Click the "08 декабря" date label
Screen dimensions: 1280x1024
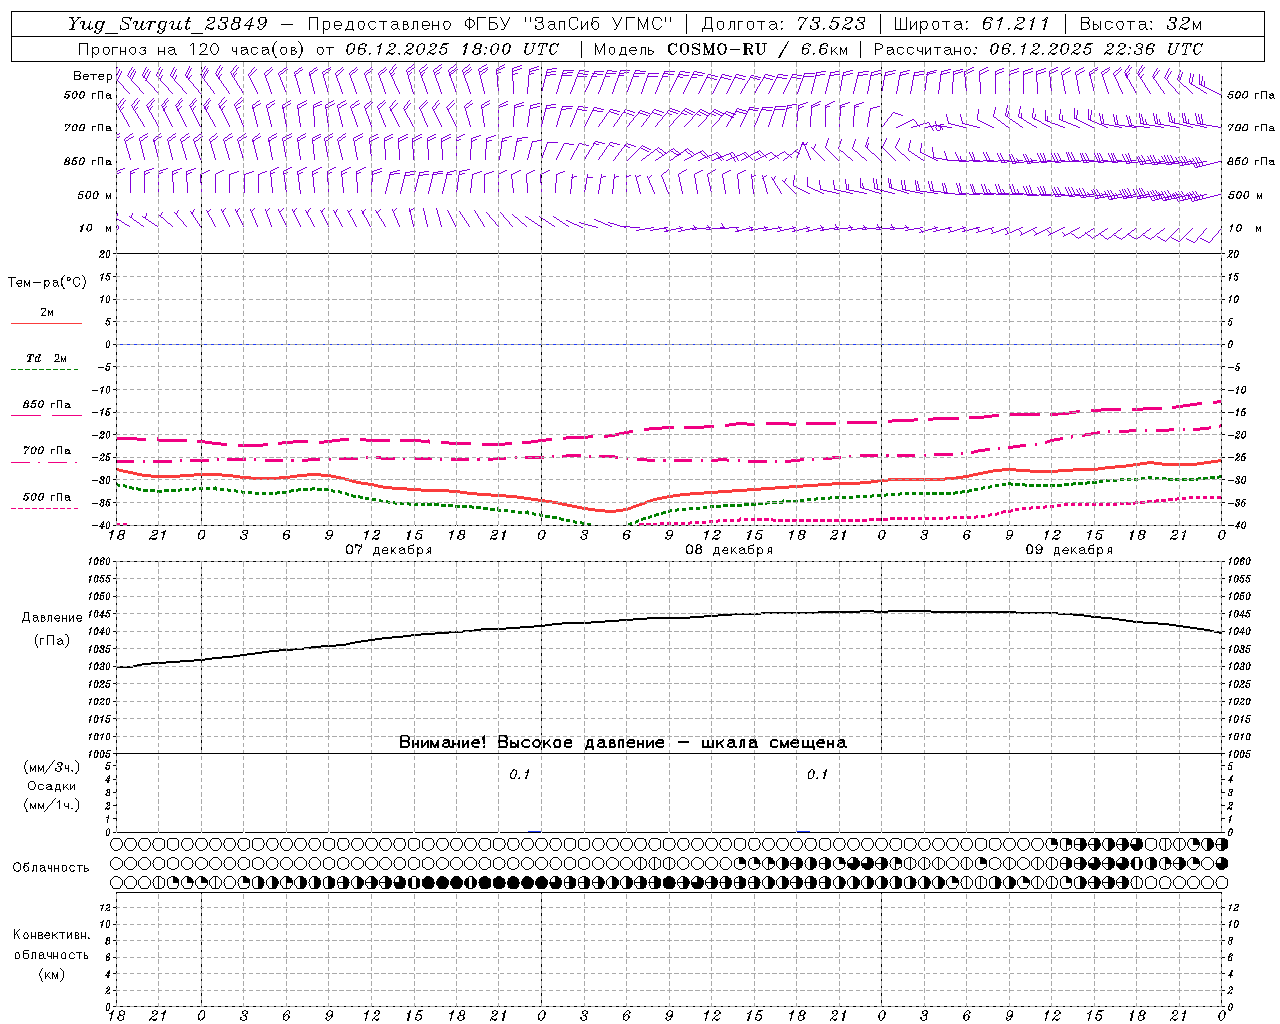[x=729, y=550]
